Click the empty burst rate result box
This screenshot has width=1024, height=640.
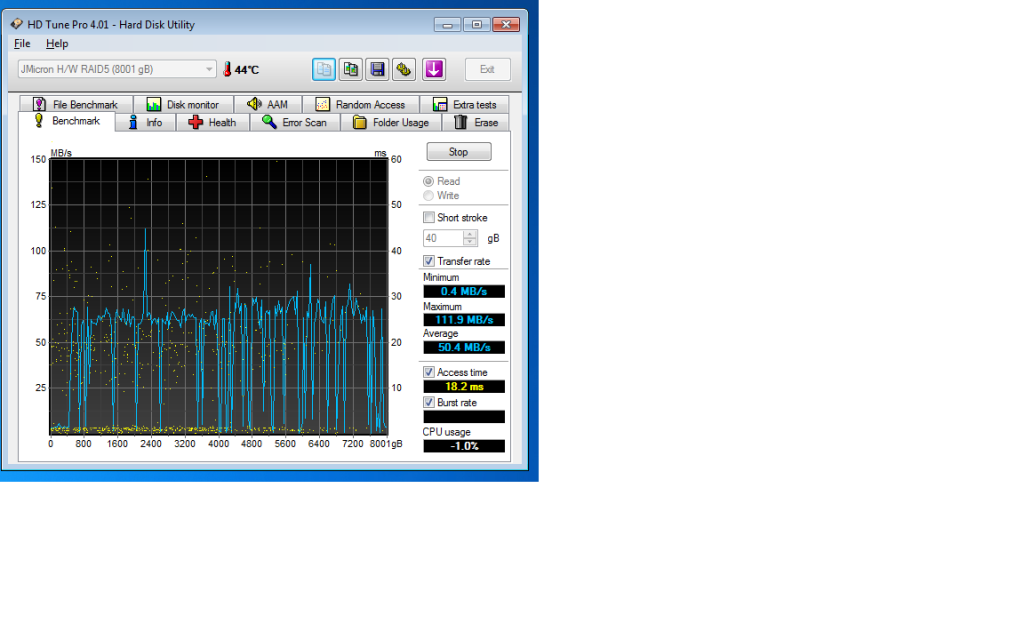point(464,417)
